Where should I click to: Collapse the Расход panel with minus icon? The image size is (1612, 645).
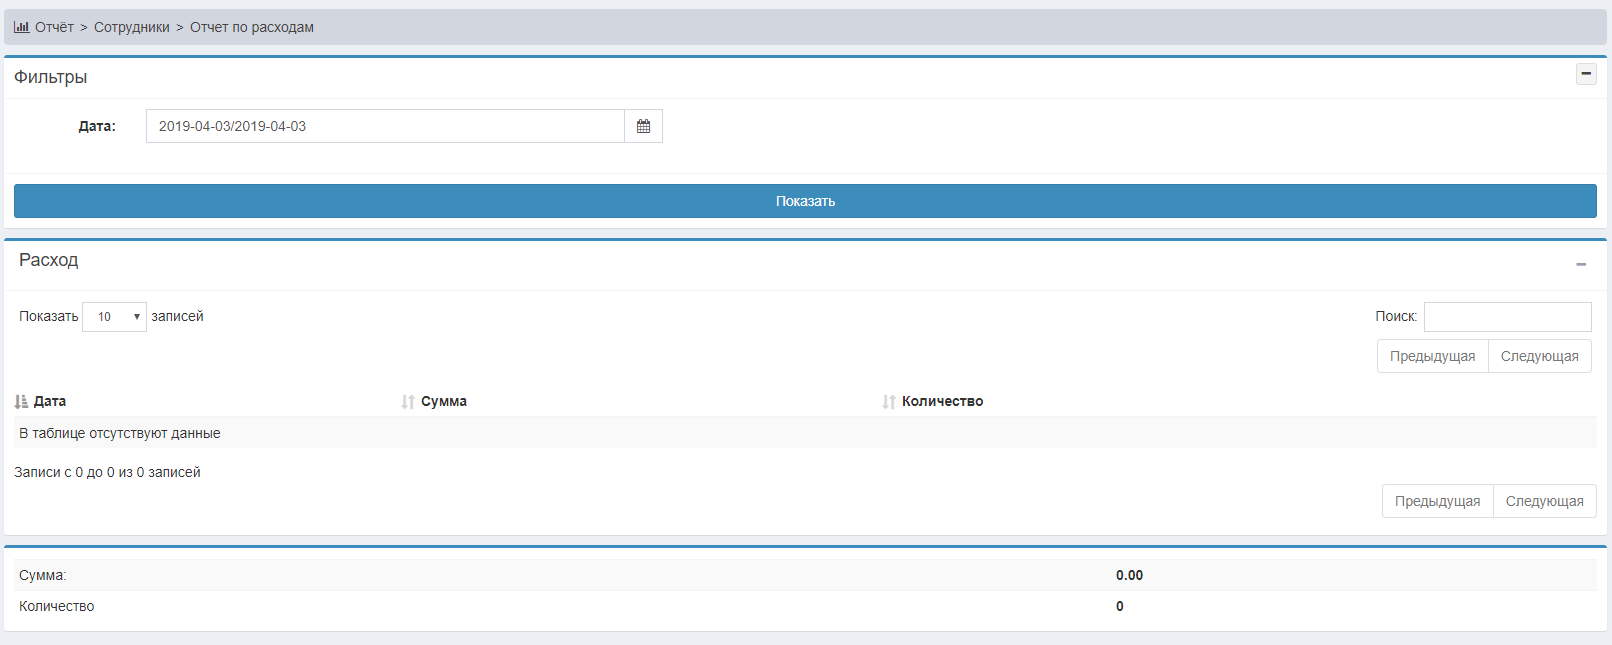coord(1581,264)
